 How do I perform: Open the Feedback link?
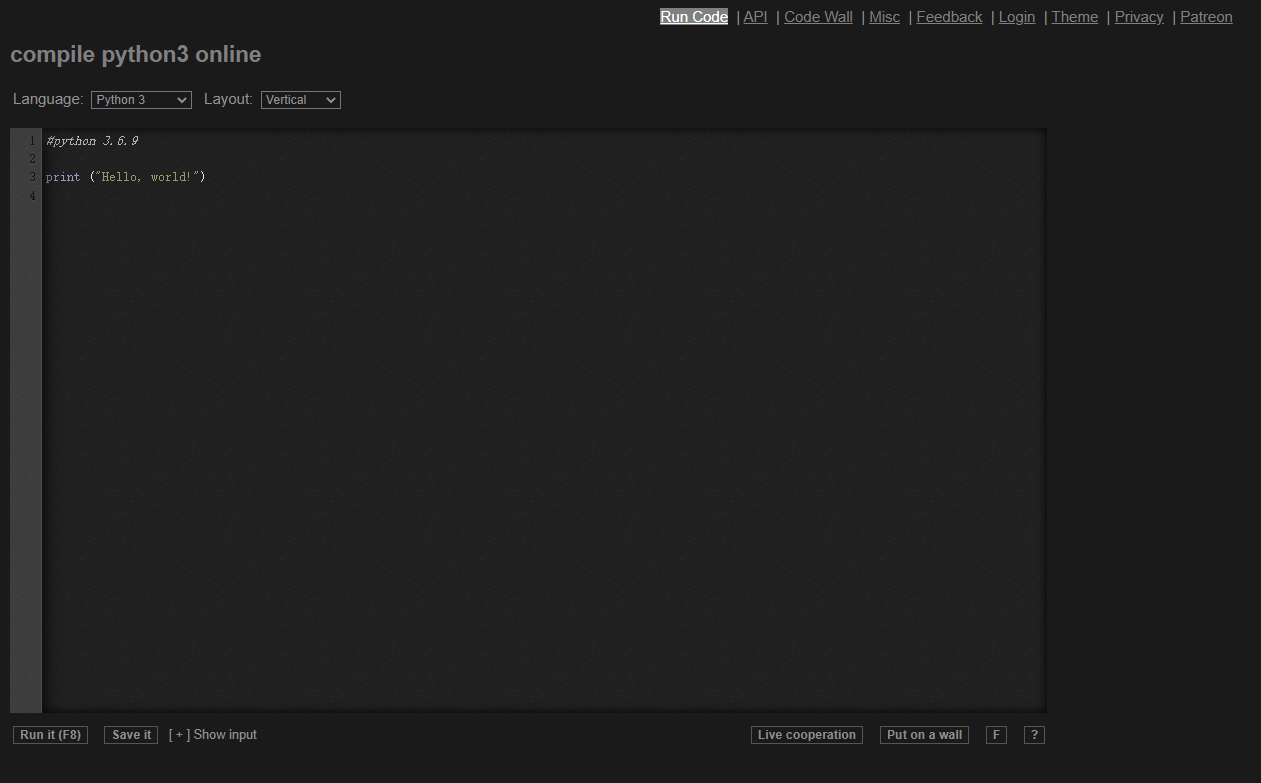pos(949,17)
